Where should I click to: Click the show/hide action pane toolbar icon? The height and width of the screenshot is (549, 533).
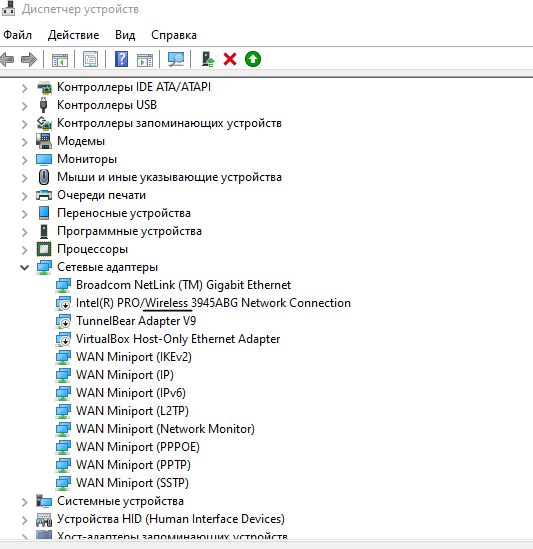pyautogui.click(x=145, y=60)
